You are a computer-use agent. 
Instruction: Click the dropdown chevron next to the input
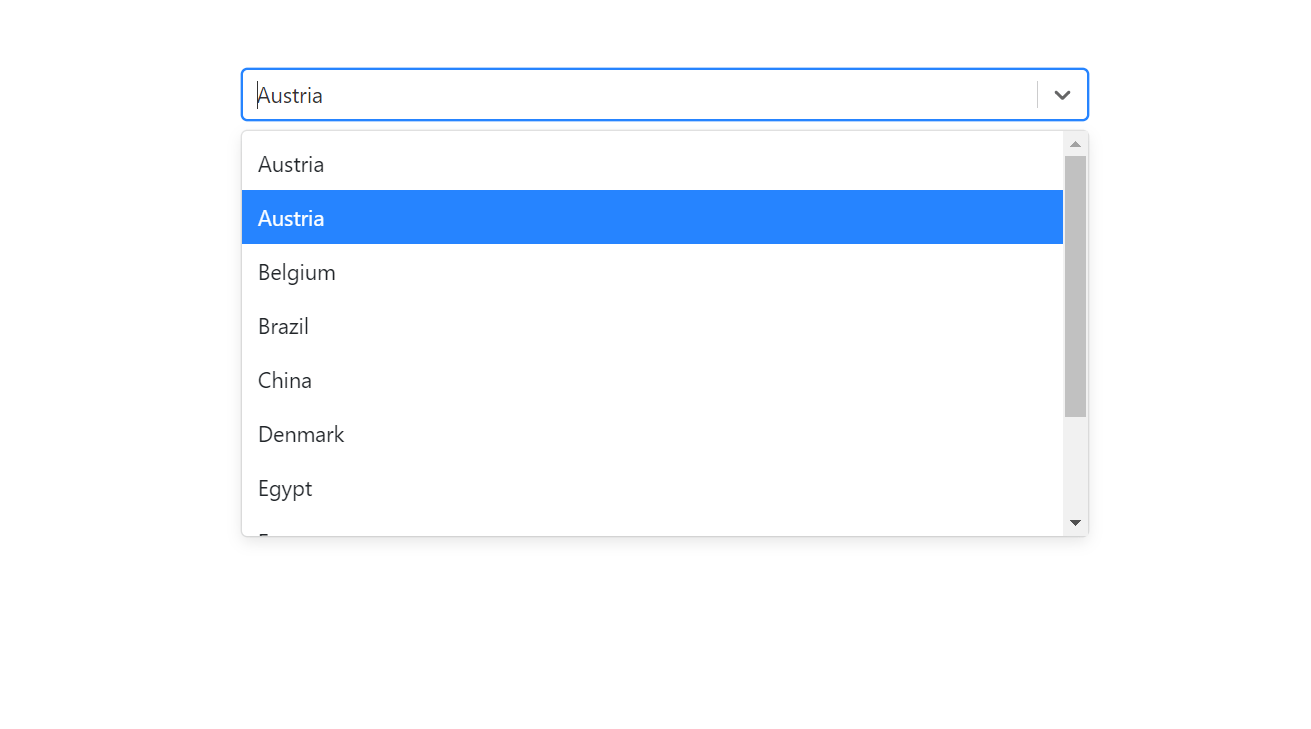click(x=1062, y=94)
